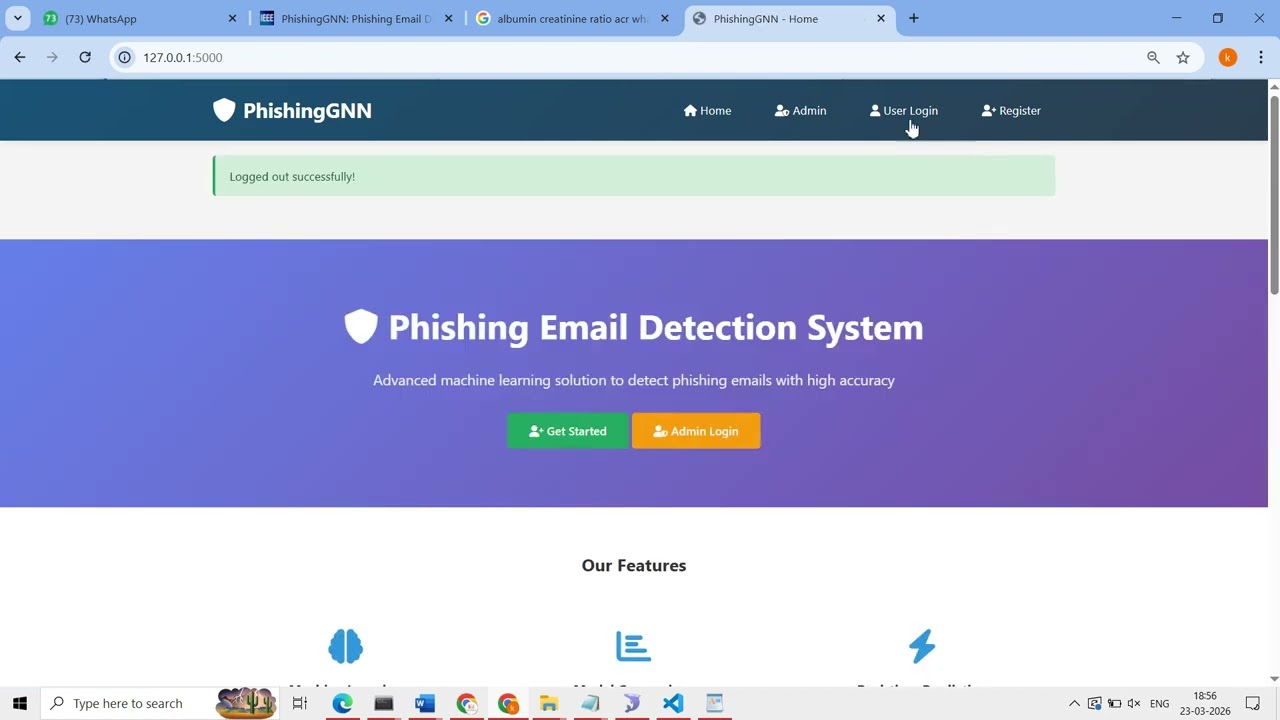
Task: Open Visual Studio Code from taskbar
Action: (x=673, y=703)
